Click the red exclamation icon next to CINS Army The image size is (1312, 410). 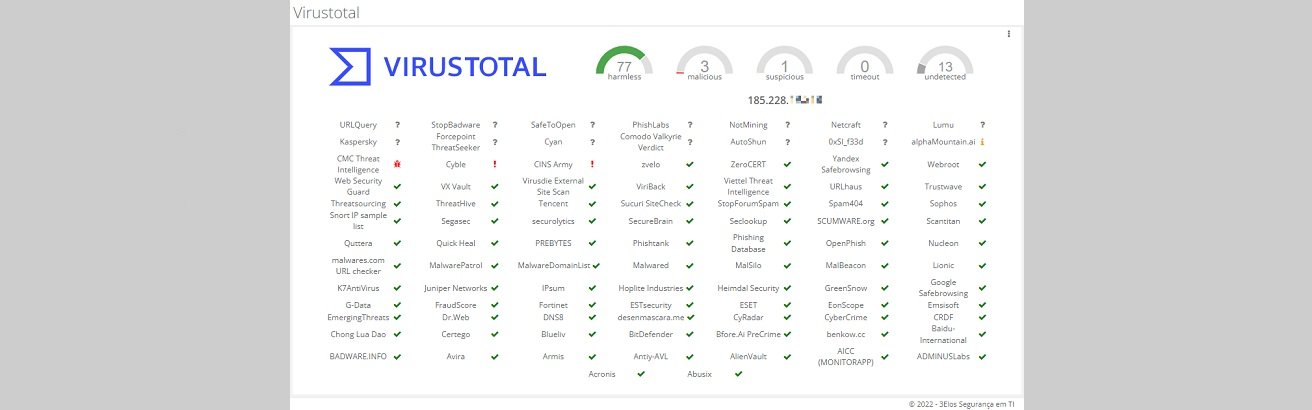[592, 164]
